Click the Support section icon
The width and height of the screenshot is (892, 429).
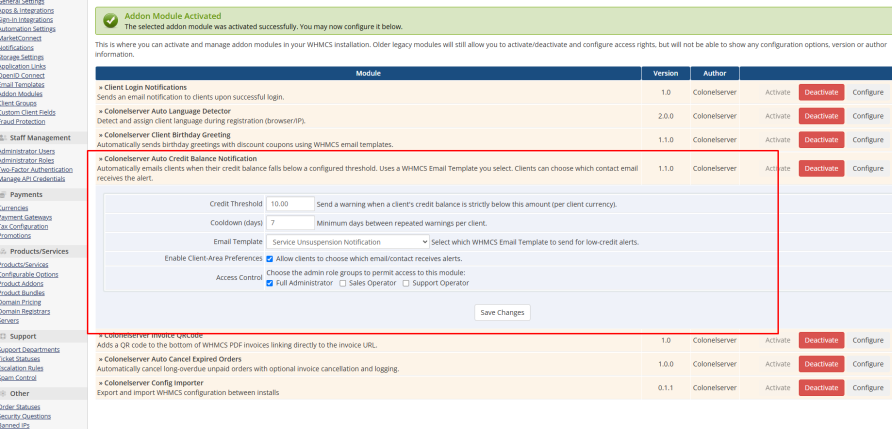click(x=3, y=336)
